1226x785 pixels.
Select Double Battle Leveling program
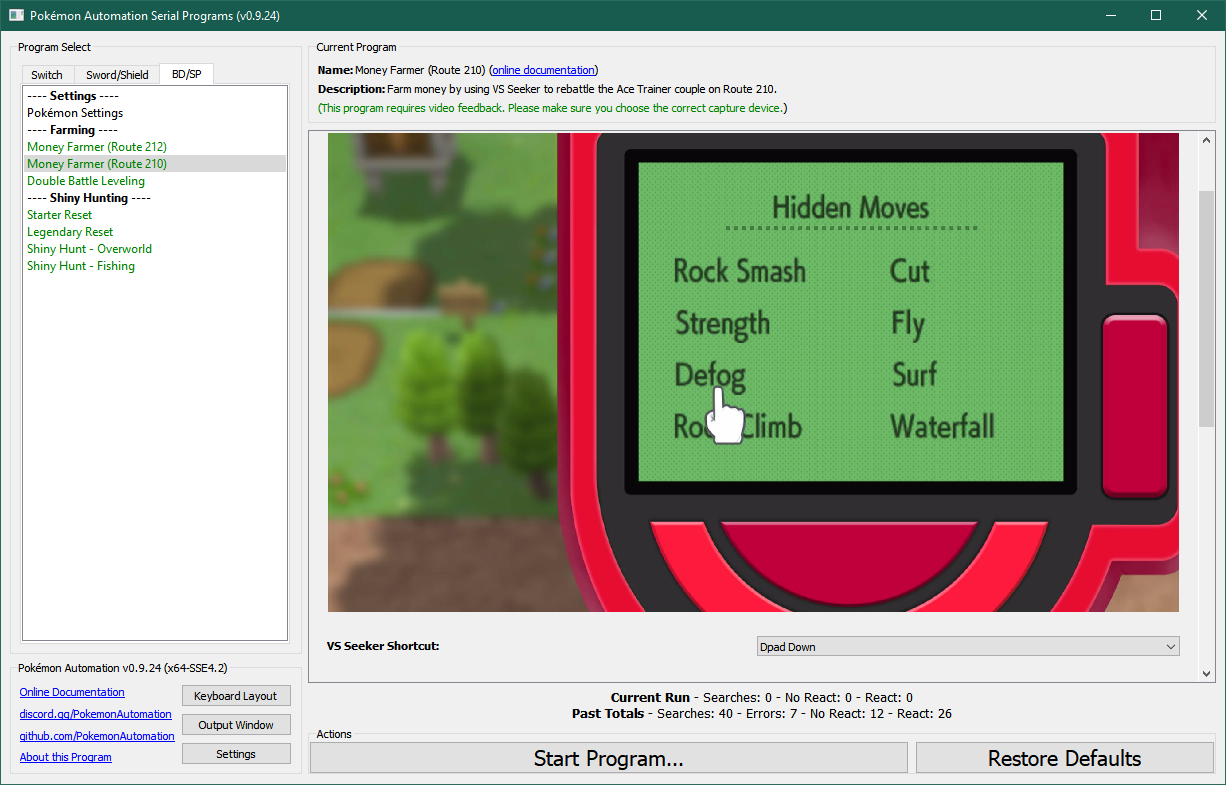[x=86, y=181]
